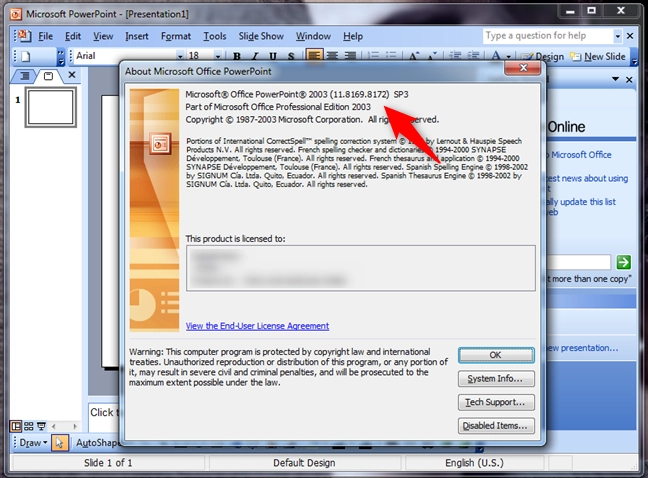
Task: Click the New blank presentation icon
Action: point(26,56)
